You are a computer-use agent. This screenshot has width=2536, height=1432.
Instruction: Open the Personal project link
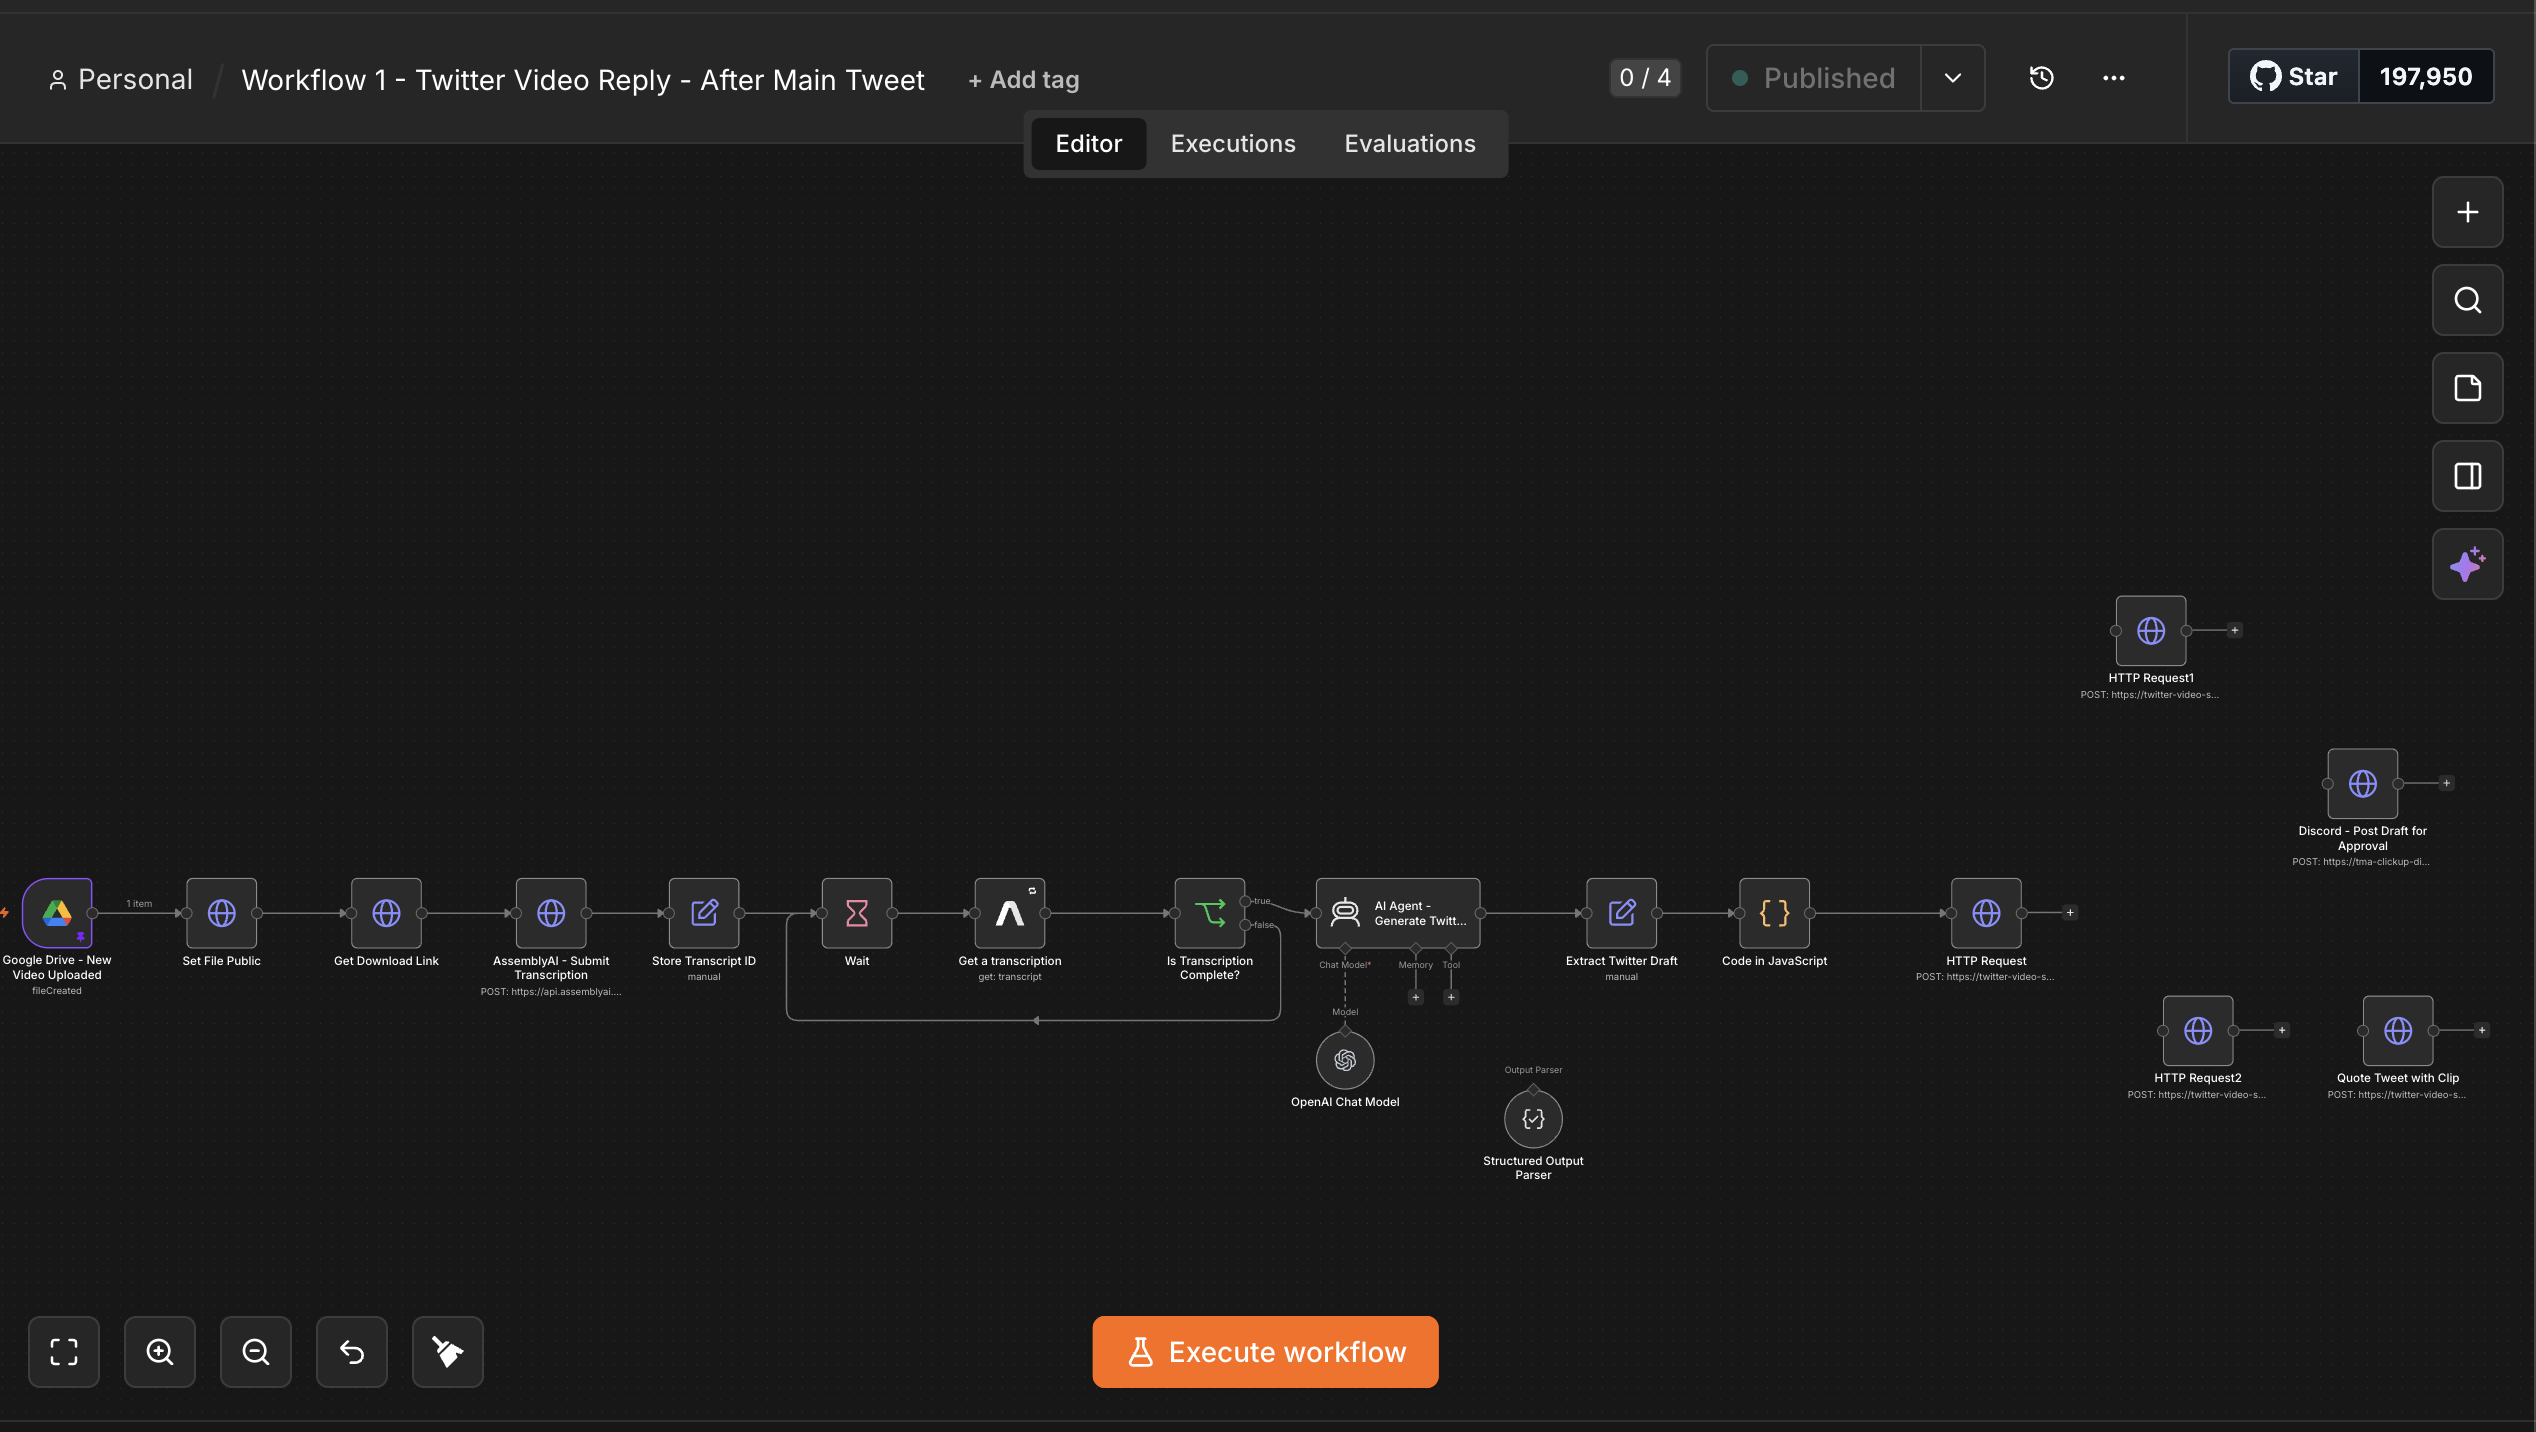click(121, 80)
